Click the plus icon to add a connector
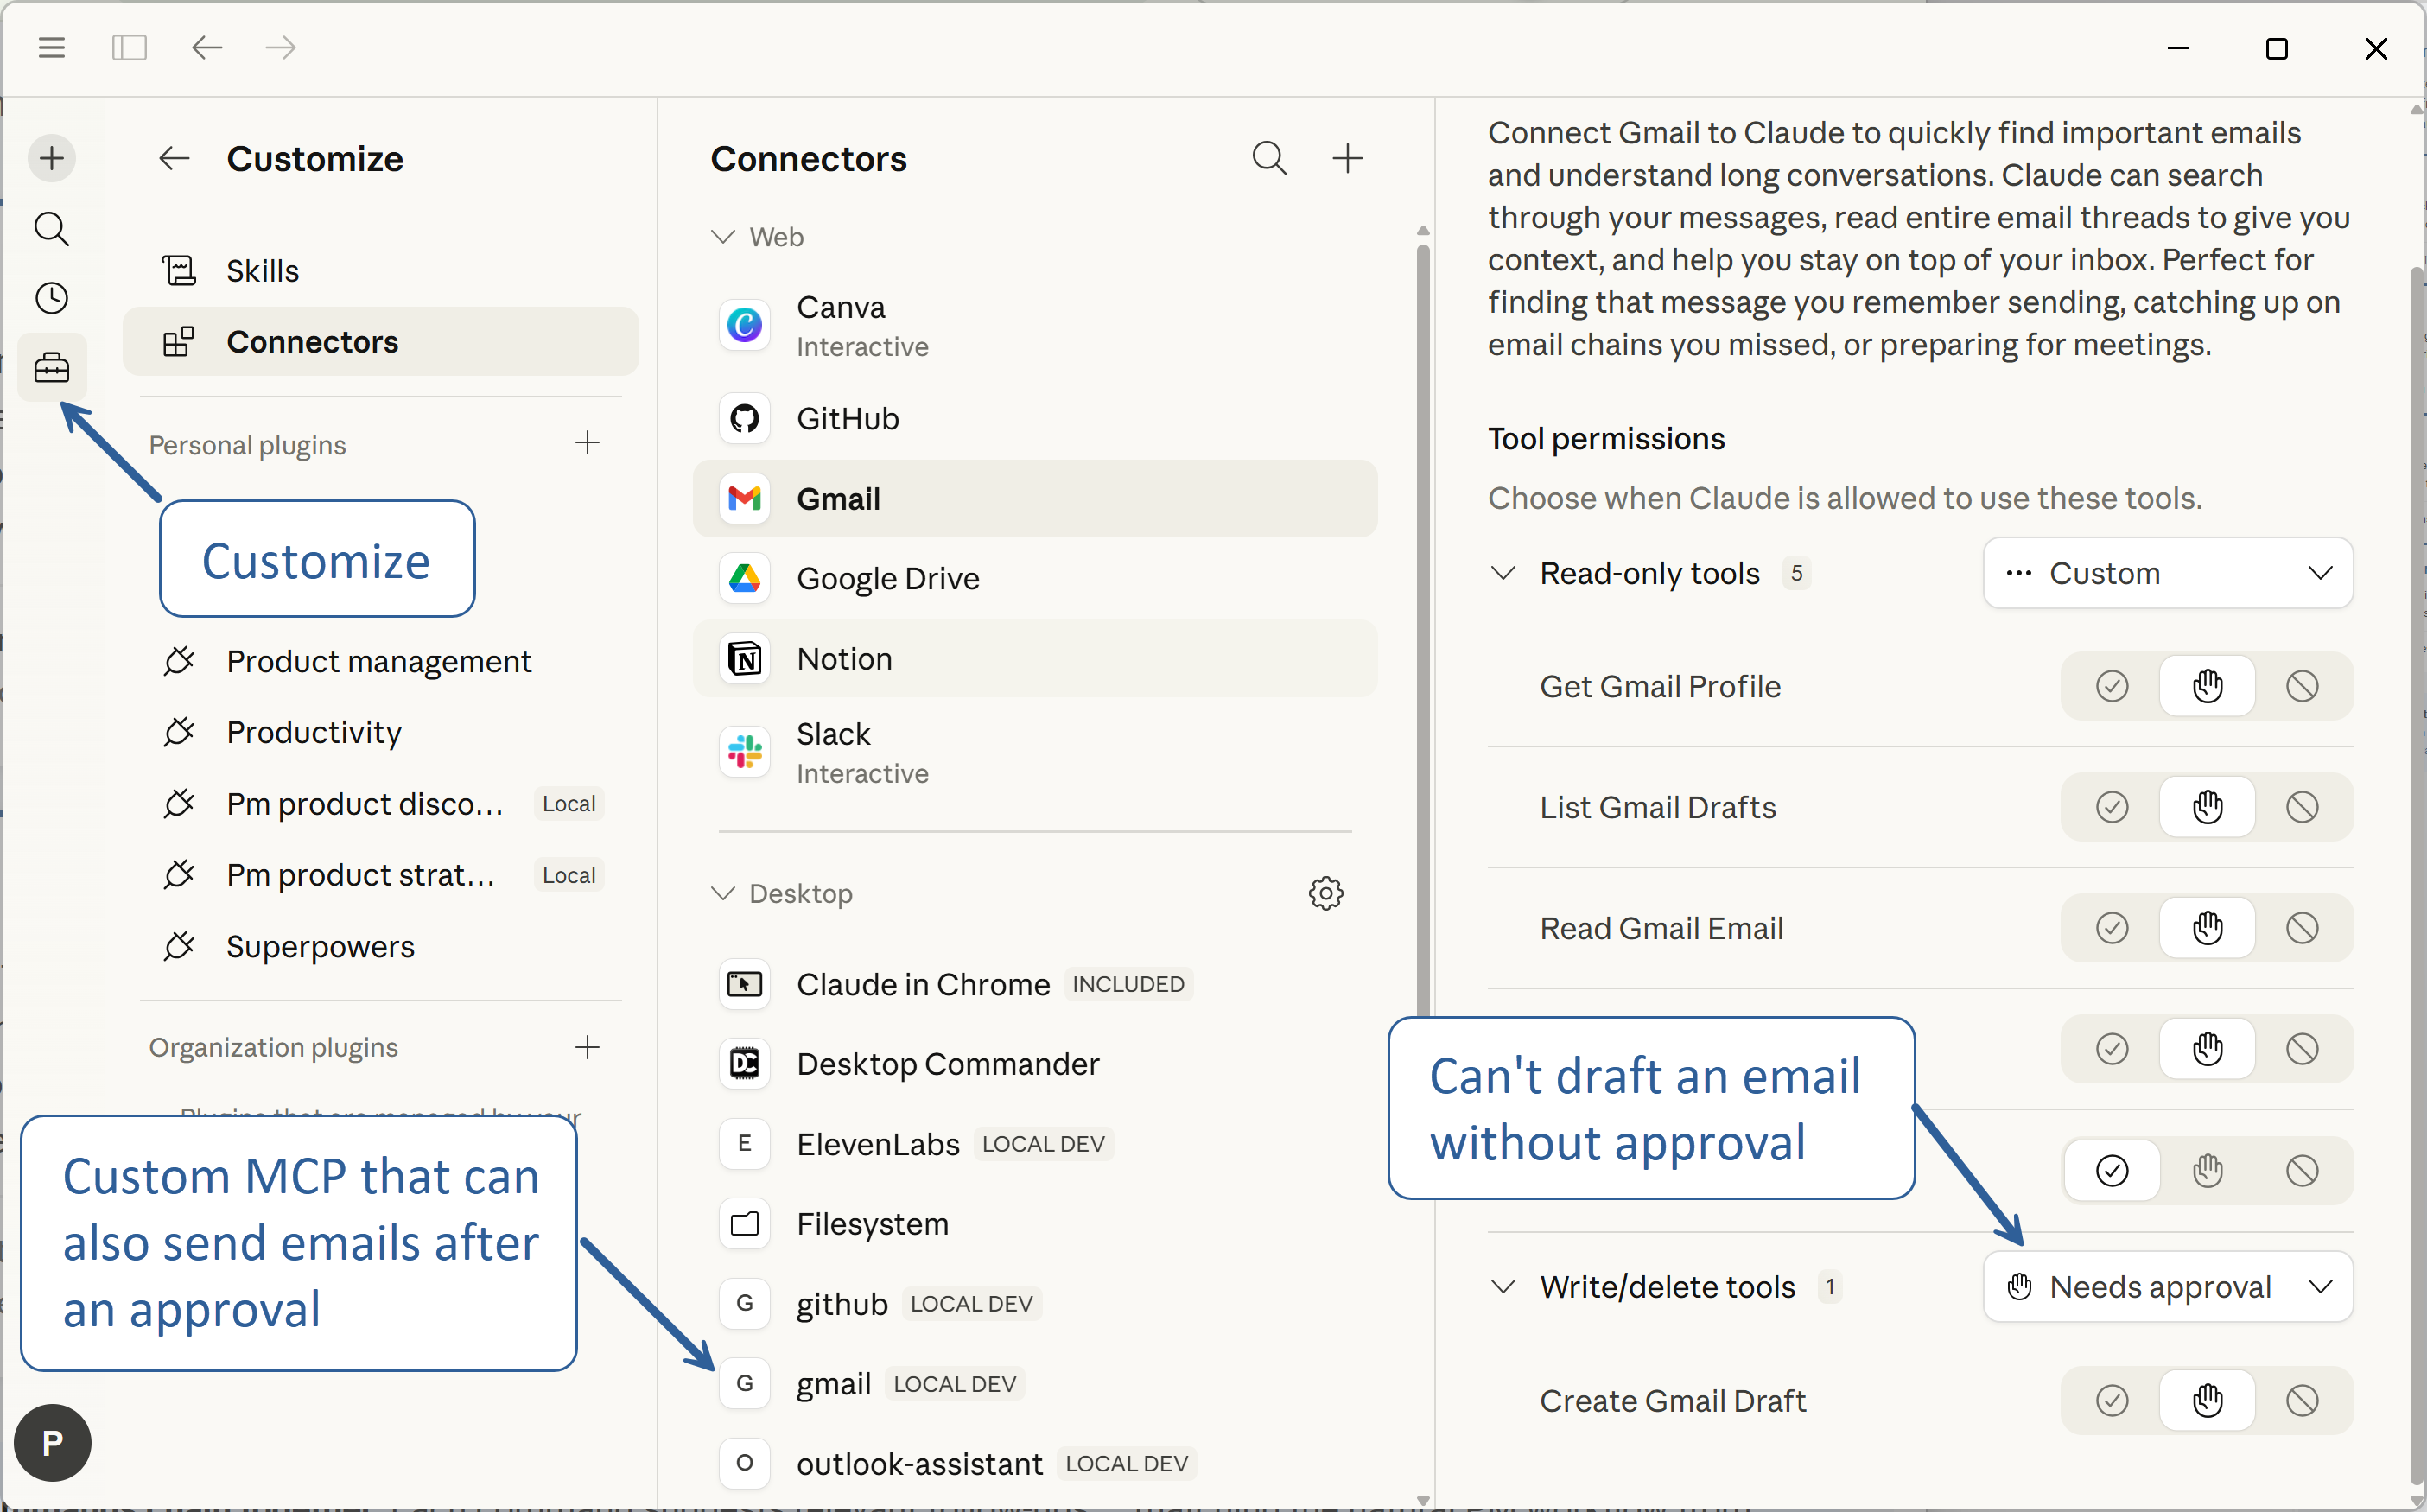 (1347, 158)
